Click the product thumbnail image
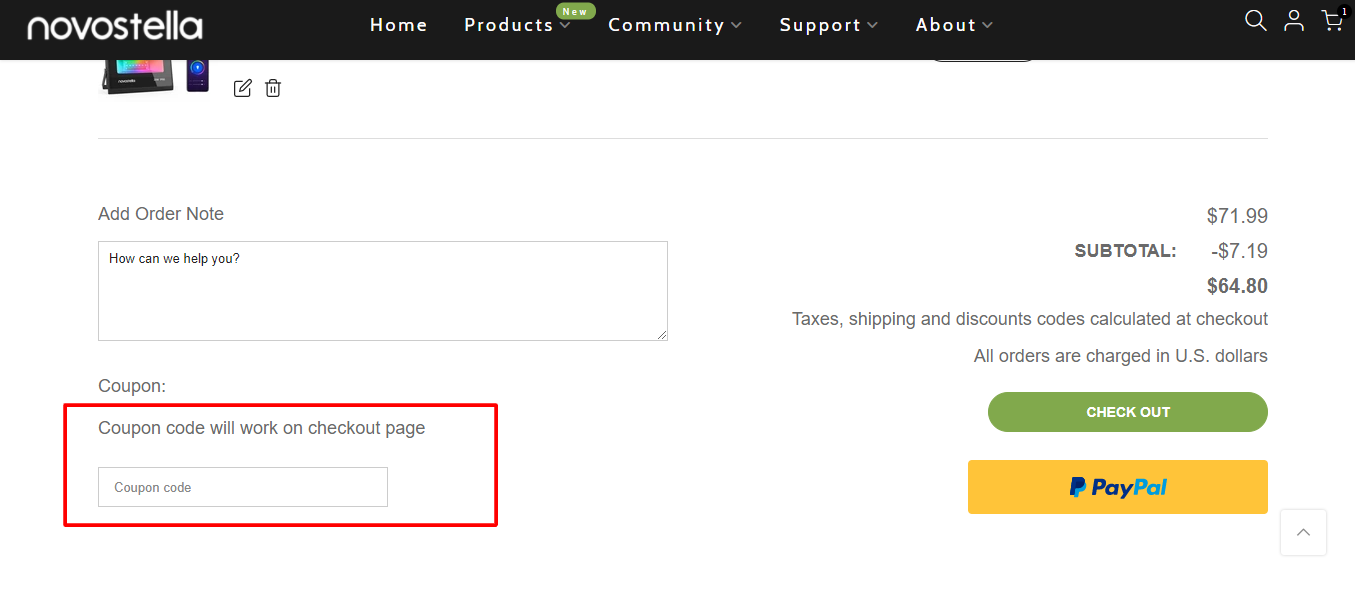 pos(155,75)
